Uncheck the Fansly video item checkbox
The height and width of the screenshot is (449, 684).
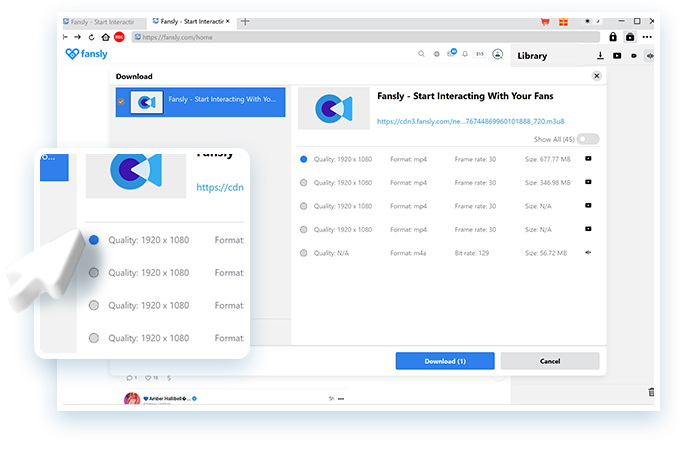pos(121,102)
